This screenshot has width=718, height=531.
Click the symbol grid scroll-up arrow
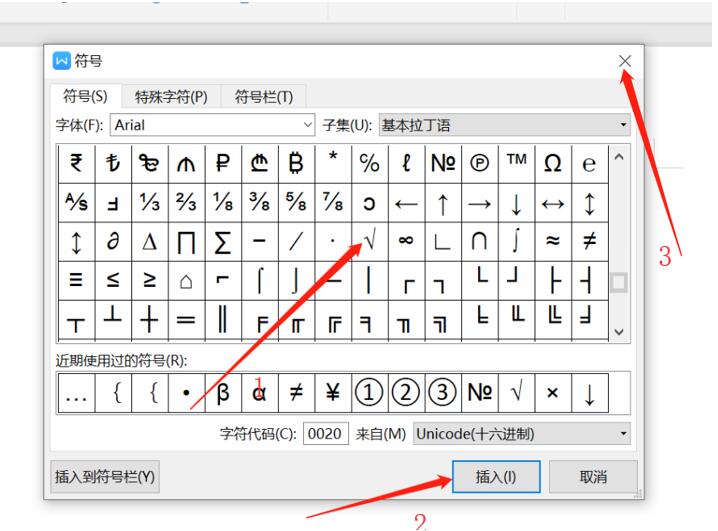[x=619, y=157]
